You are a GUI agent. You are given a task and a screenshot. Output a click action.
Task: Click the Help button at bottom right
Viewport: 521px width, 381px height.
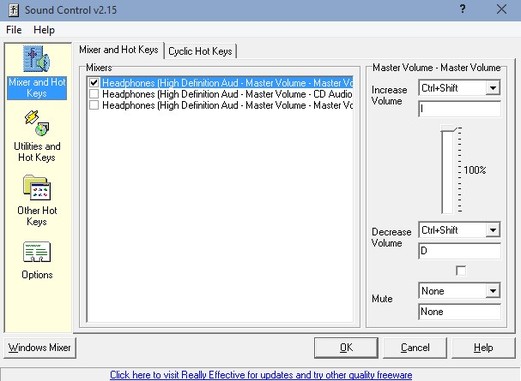pos(483,348)
